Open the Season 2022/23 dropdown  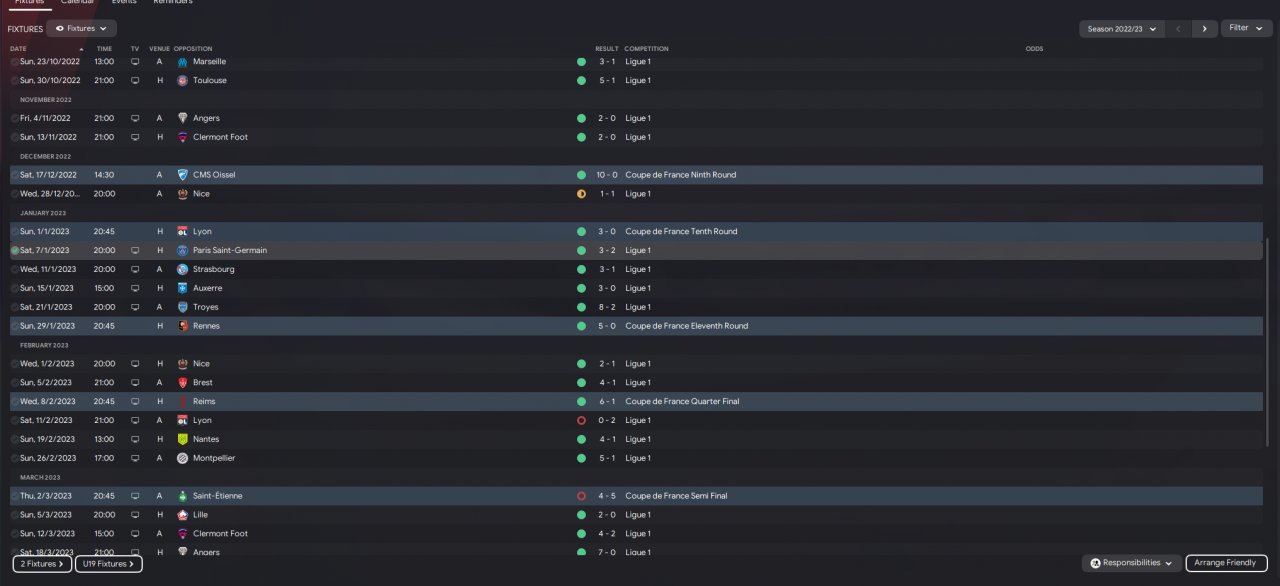click(1121, 29)
